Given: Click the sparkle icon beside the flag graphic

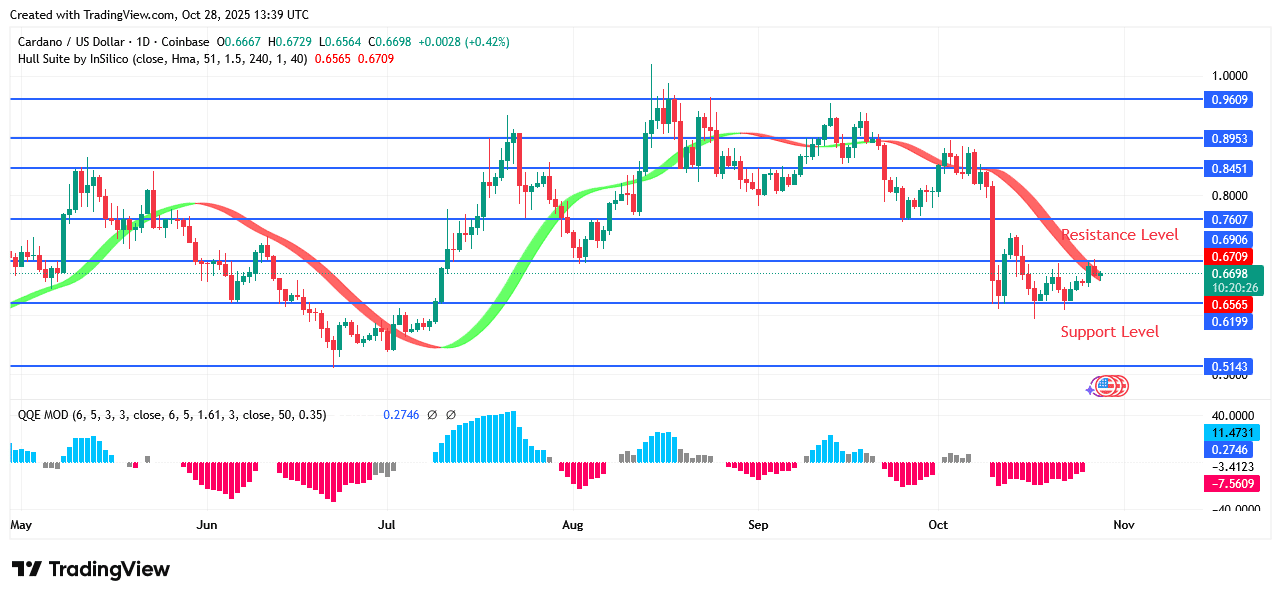Looking at the screenshot, I should tap(1090, 390).
